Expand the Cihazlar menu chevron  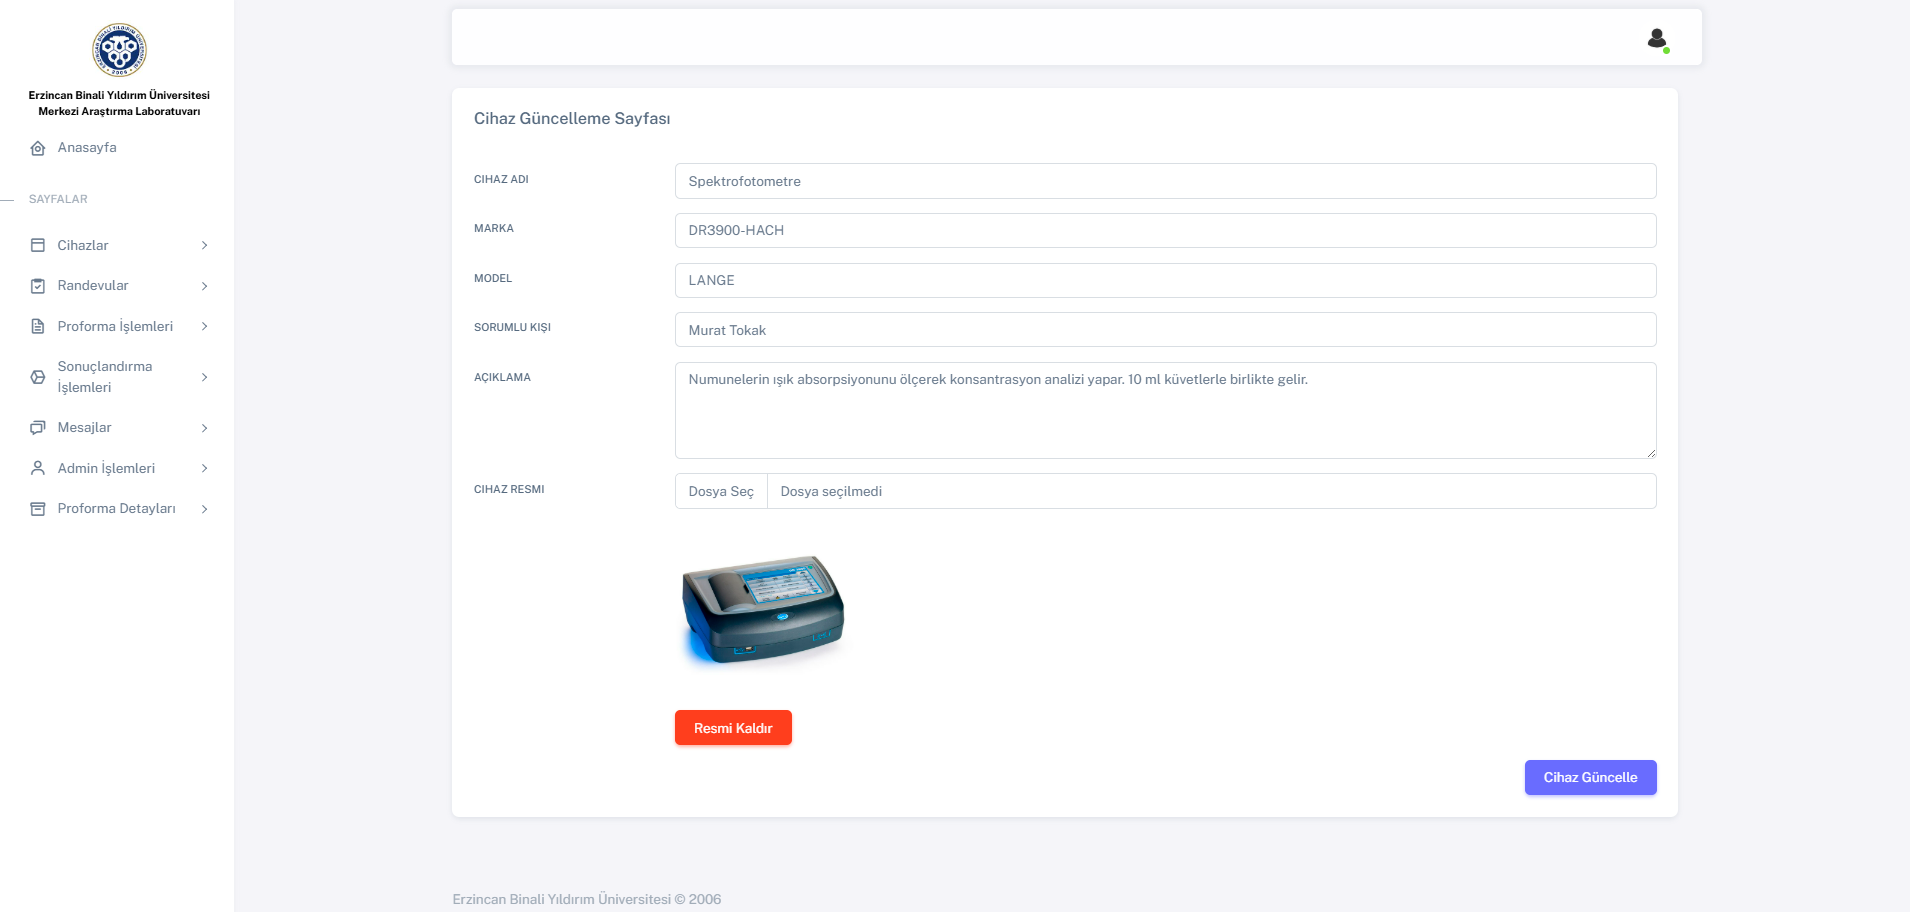pyautogui.click(x=204, y=245)
